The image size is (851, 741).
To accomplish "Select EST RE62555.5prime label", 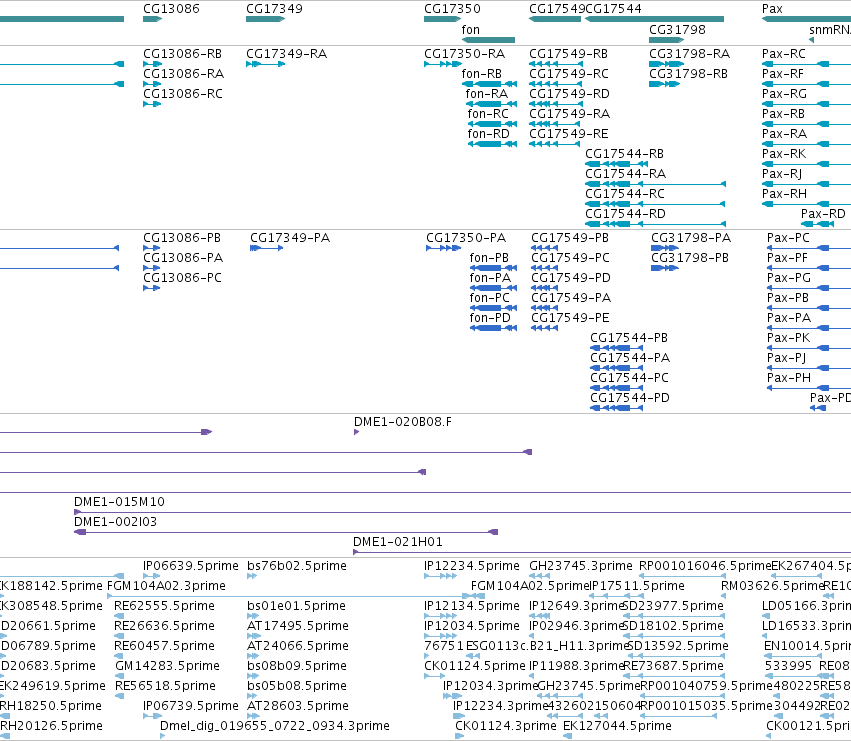I will tap(164, 606).
